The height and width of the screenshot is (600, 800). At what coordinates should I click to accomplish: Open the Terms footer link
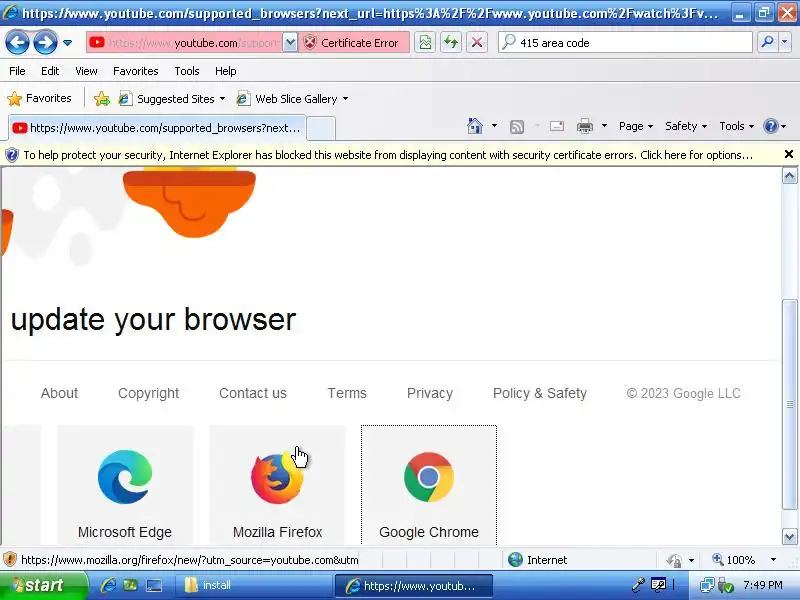click(x=347, y=393)
